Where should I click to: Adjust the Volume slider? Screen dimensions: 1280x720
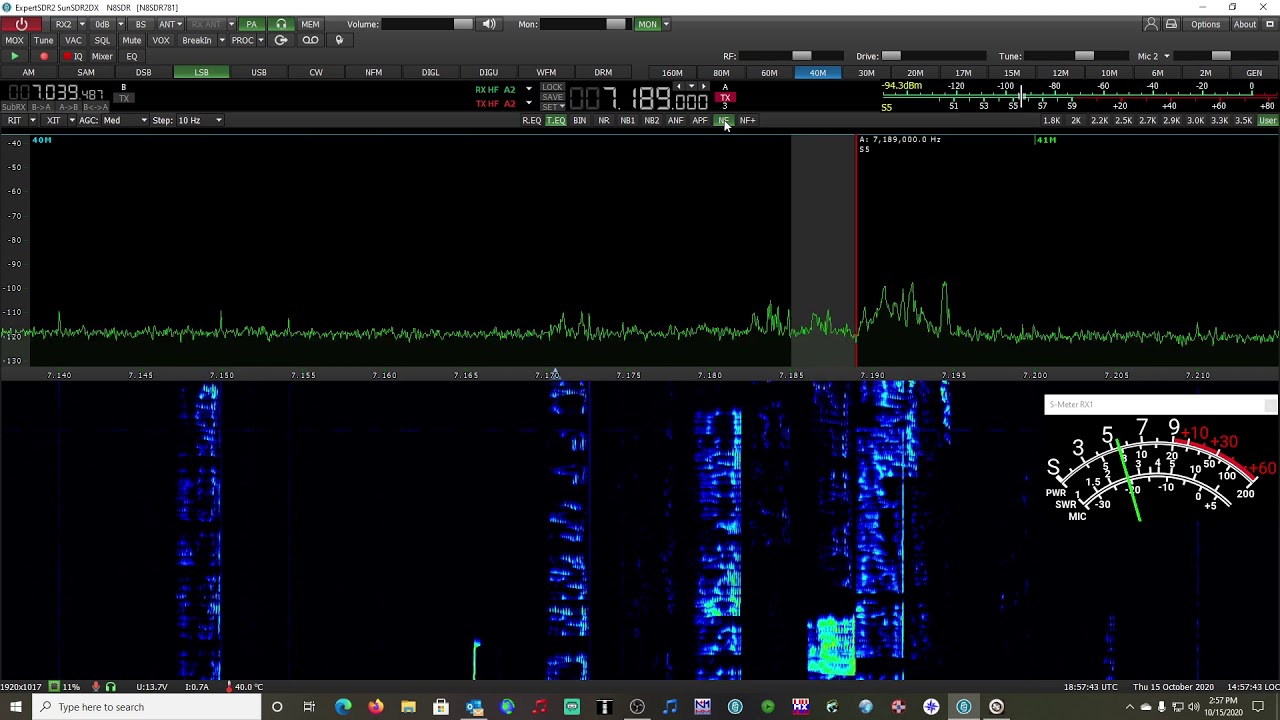tap(427, 24)
